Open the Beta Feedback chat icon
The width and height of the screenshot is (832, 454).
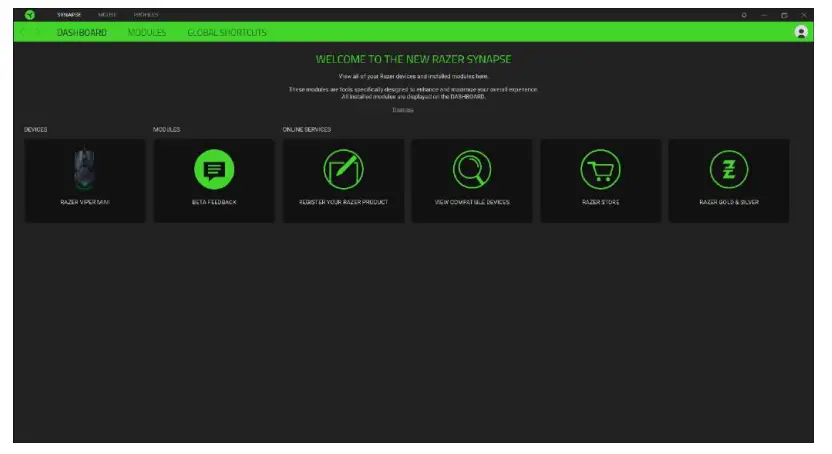214,169
